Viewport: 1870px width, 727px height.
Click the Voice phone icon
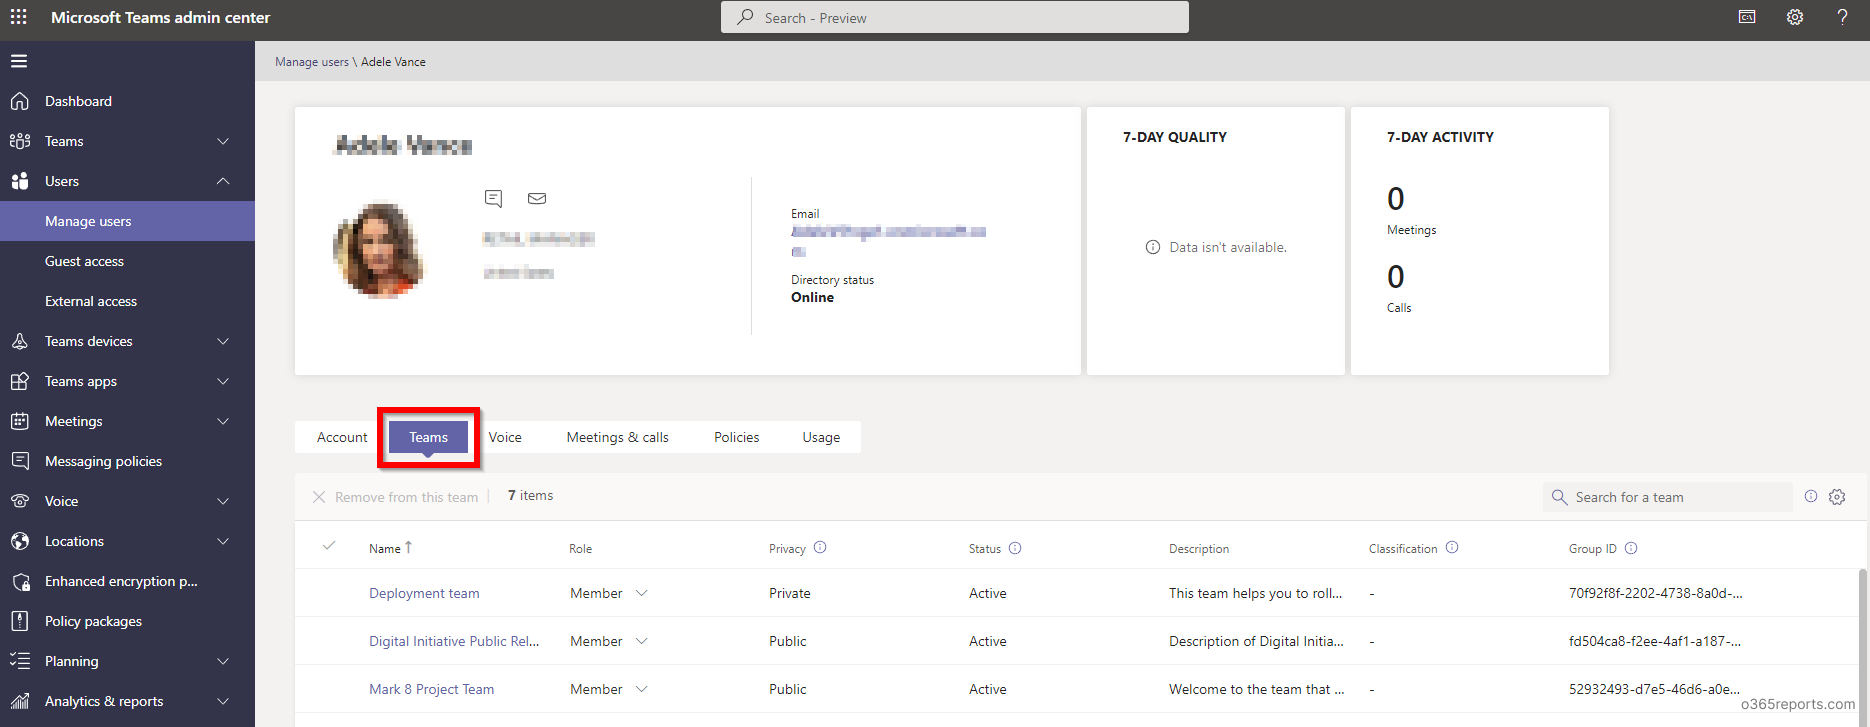click(x=20, y=501)
